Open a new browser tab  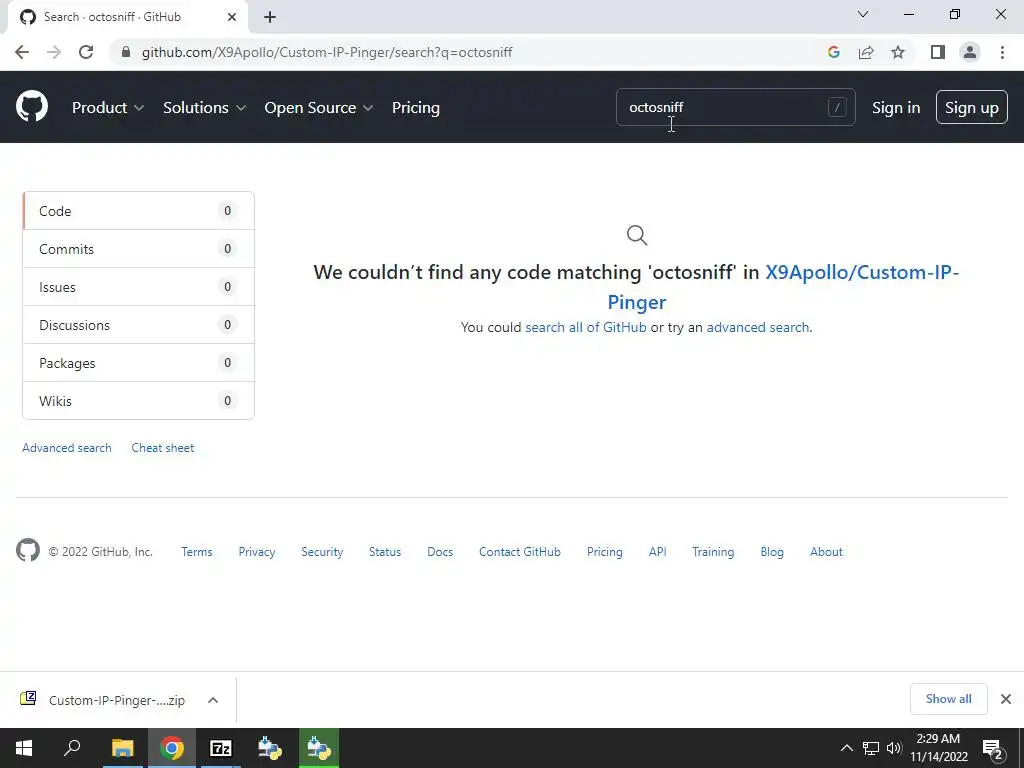click(270, 17)
